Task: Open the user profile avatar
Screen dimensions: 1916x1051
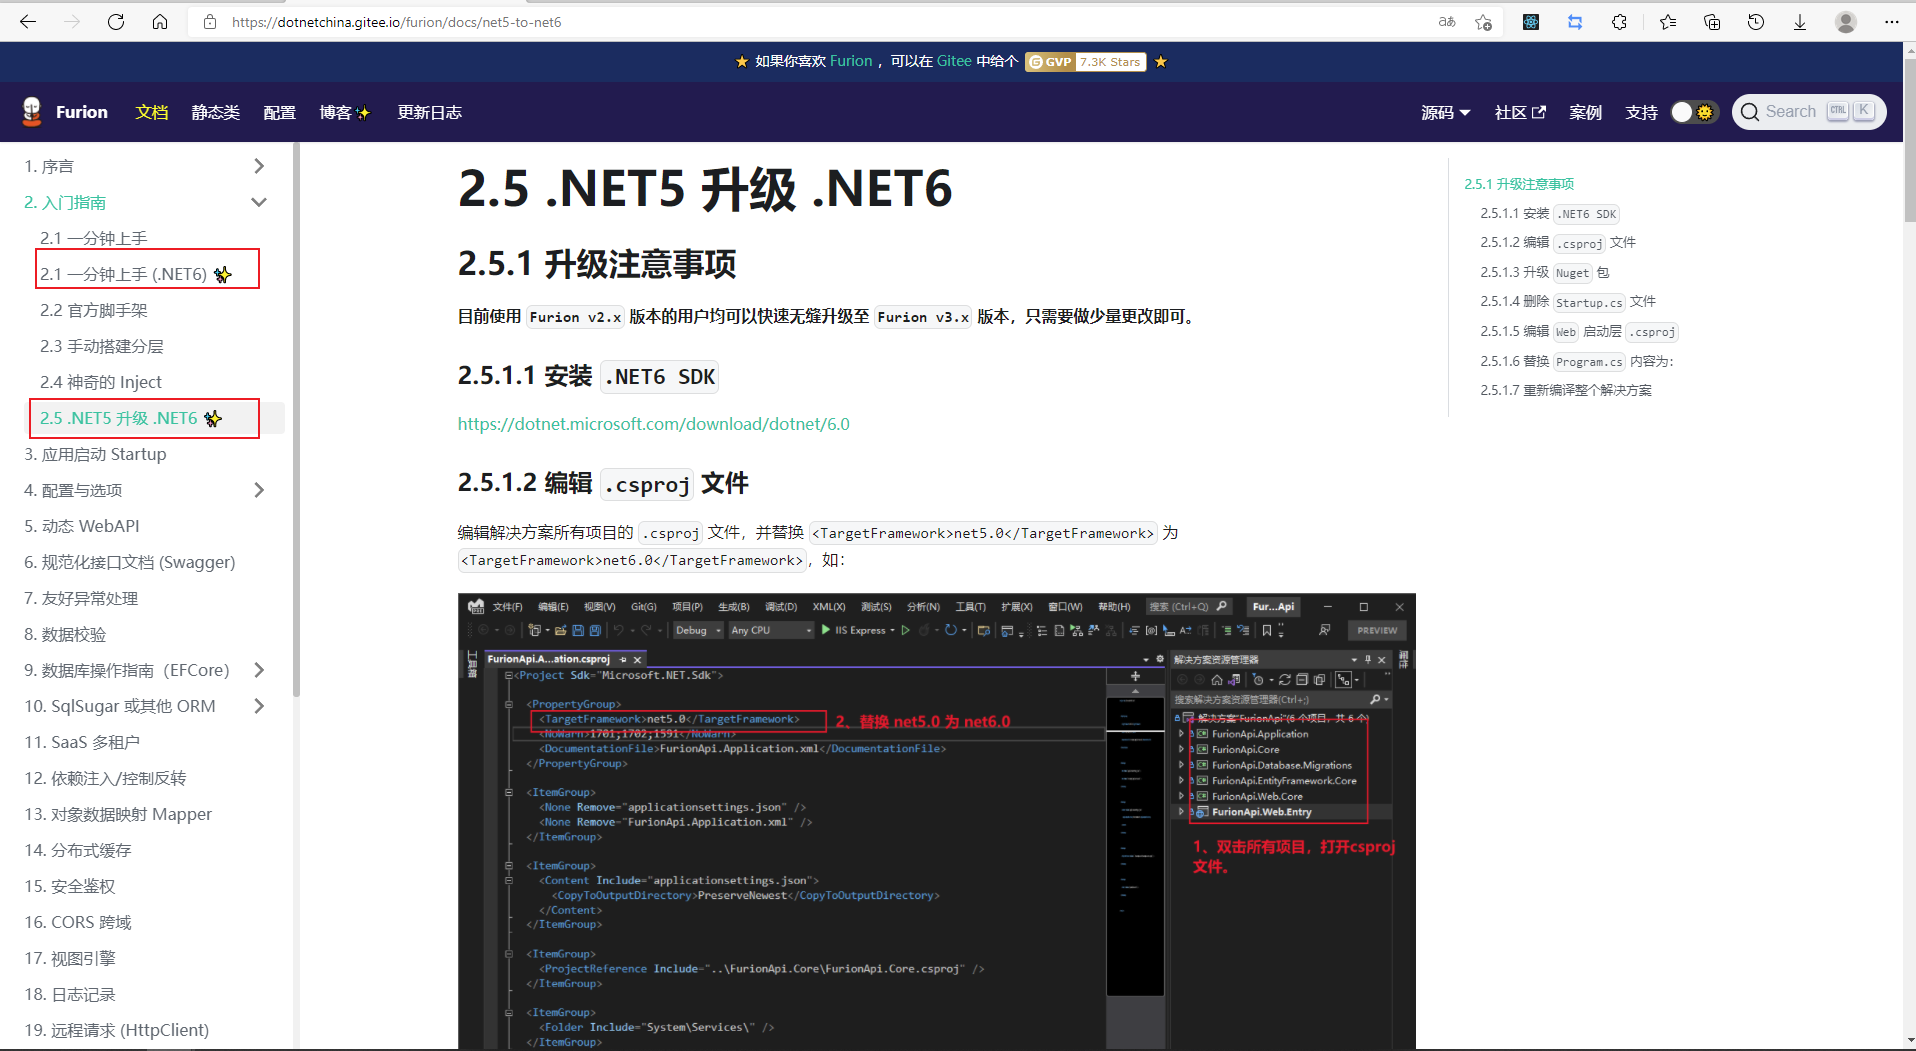Action: (1846, 22)
